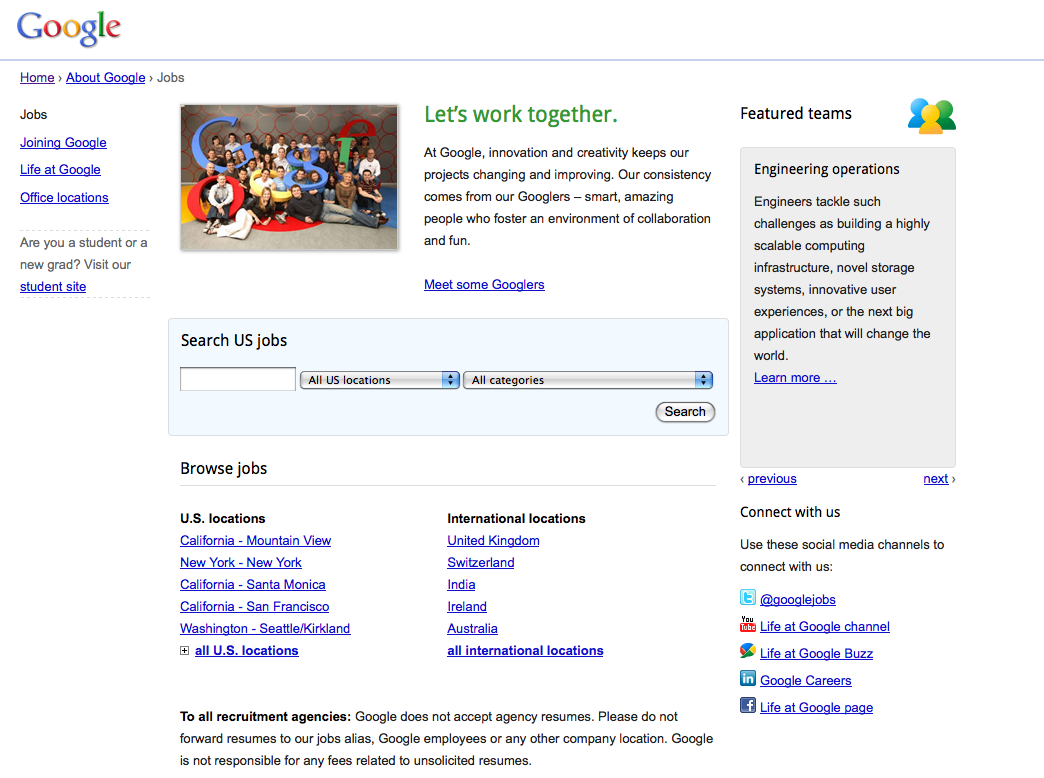Show previous featured team
1044x778 pixels.
(772, 479)
